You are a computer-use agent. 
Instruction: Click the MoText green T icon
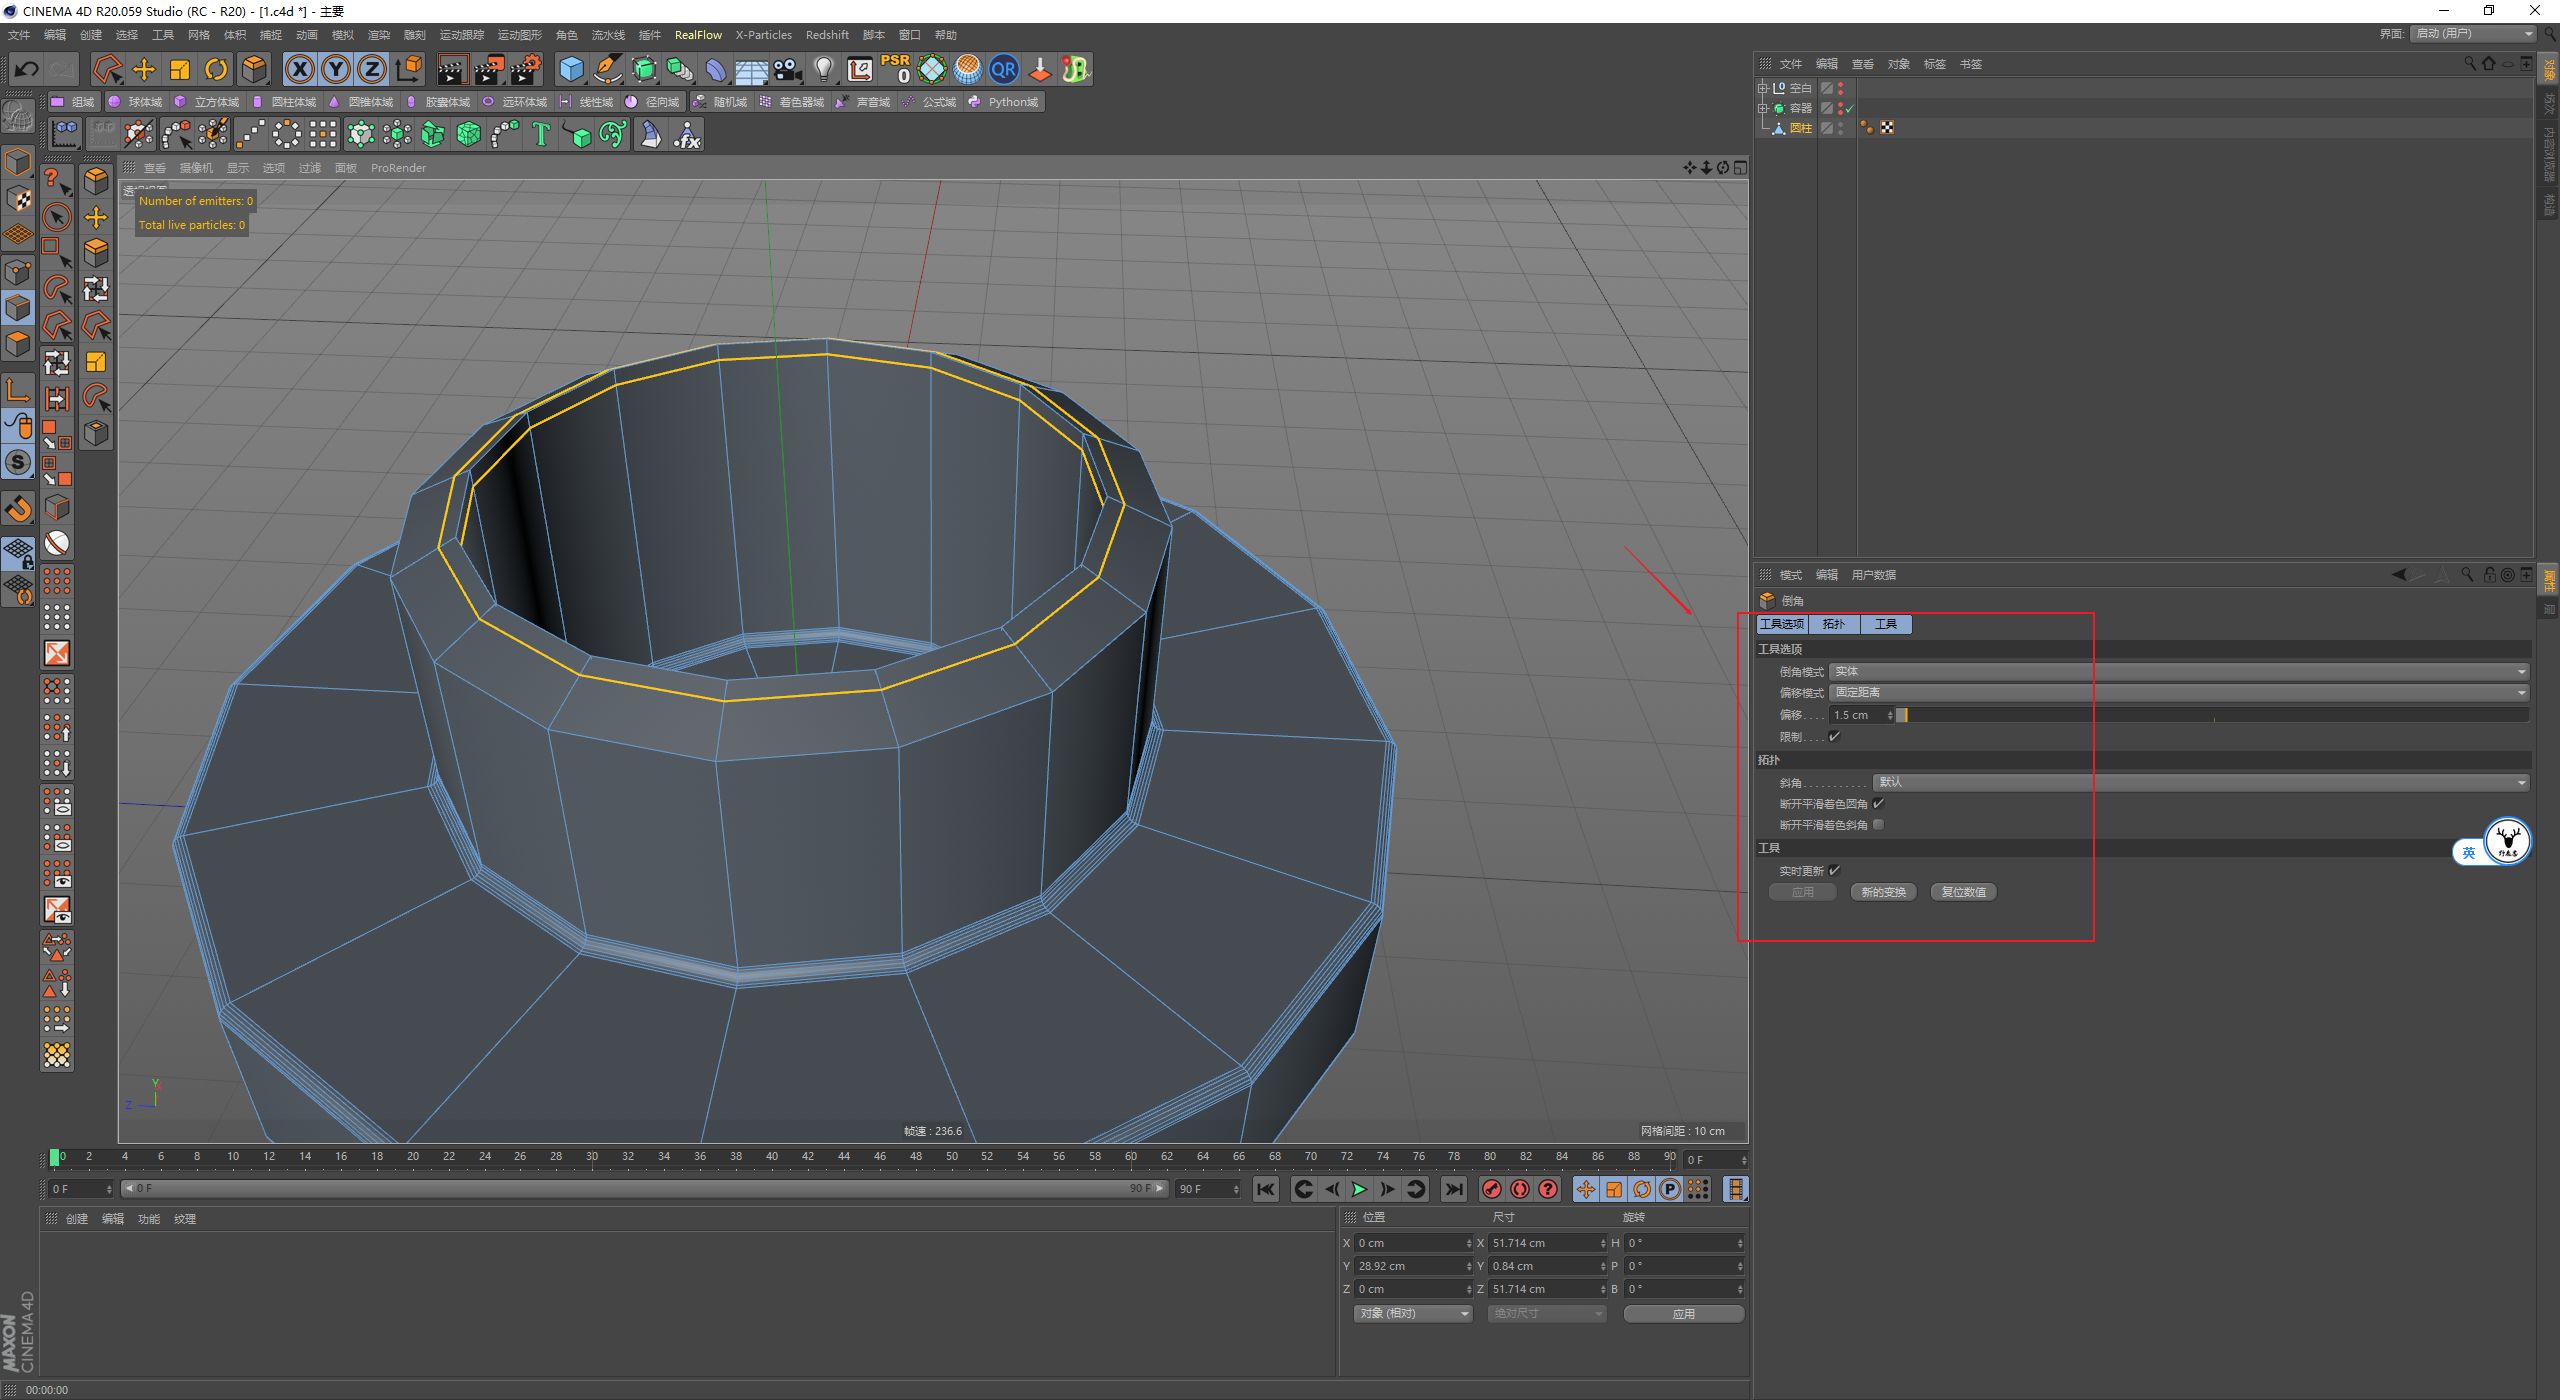(x=541, y=134)
